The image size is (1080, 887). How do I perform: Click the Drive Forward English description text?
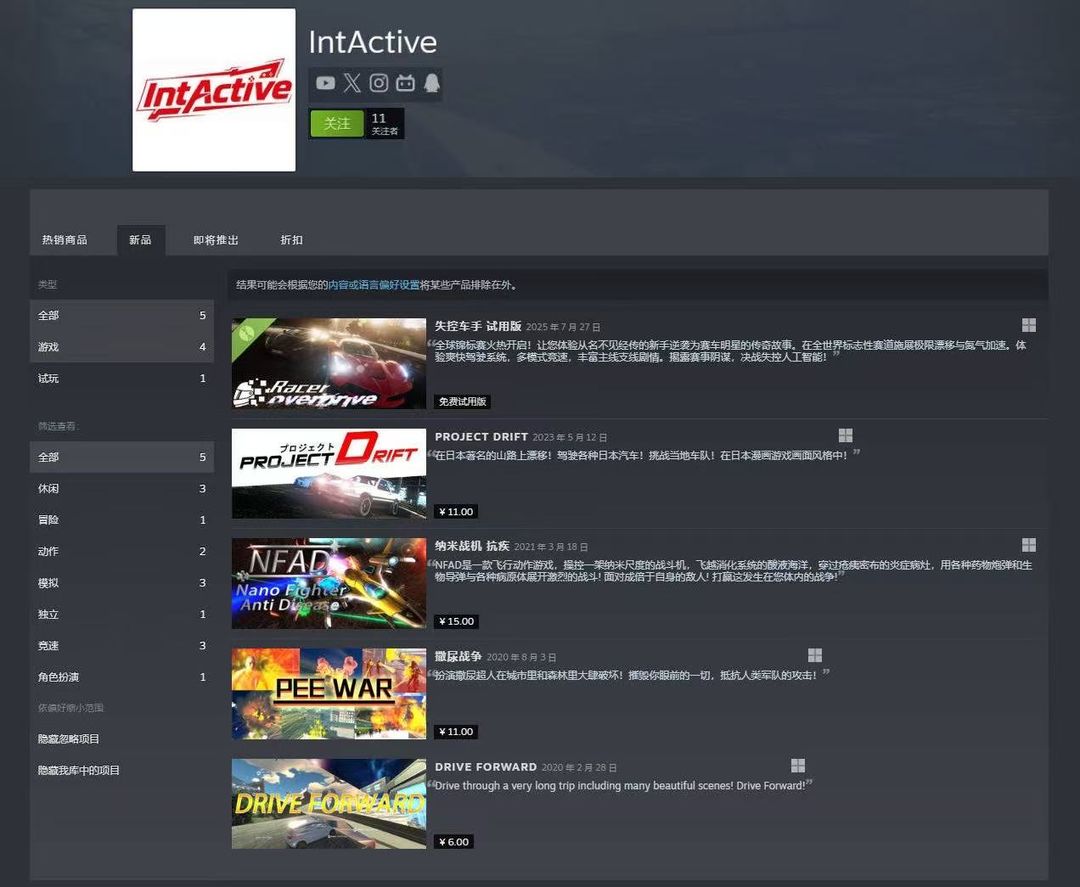click(620, 786)
